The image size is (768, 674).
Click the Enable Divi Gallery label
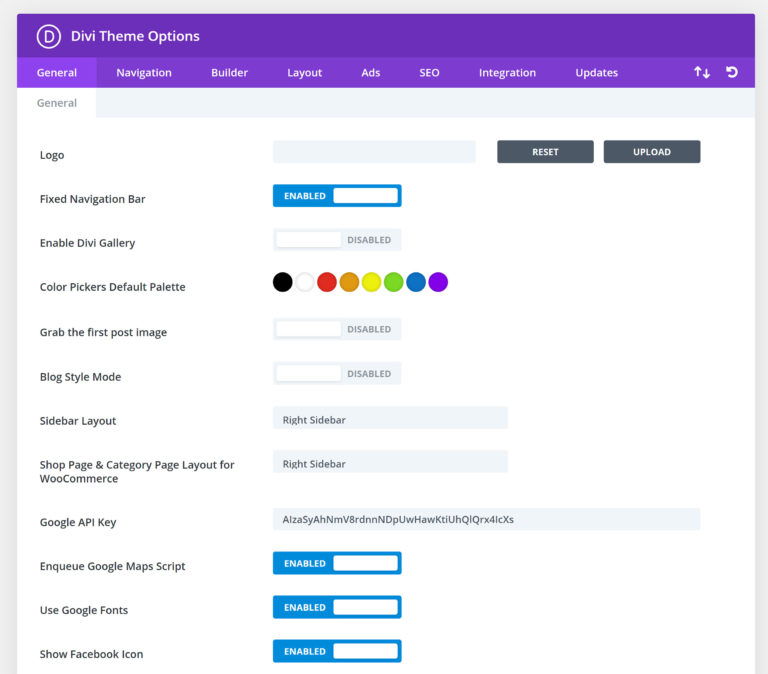pyautogui.click(x=87, y=243)
